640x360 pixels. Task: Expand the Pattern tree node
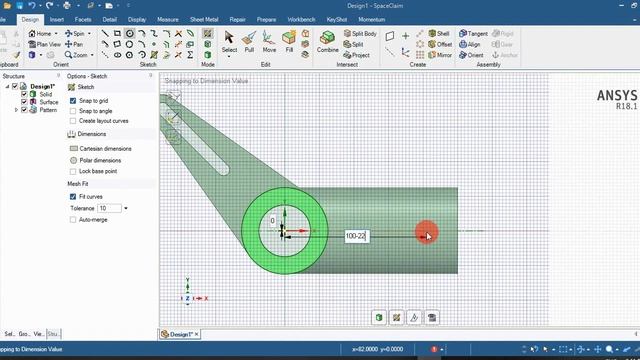point(16,110)
